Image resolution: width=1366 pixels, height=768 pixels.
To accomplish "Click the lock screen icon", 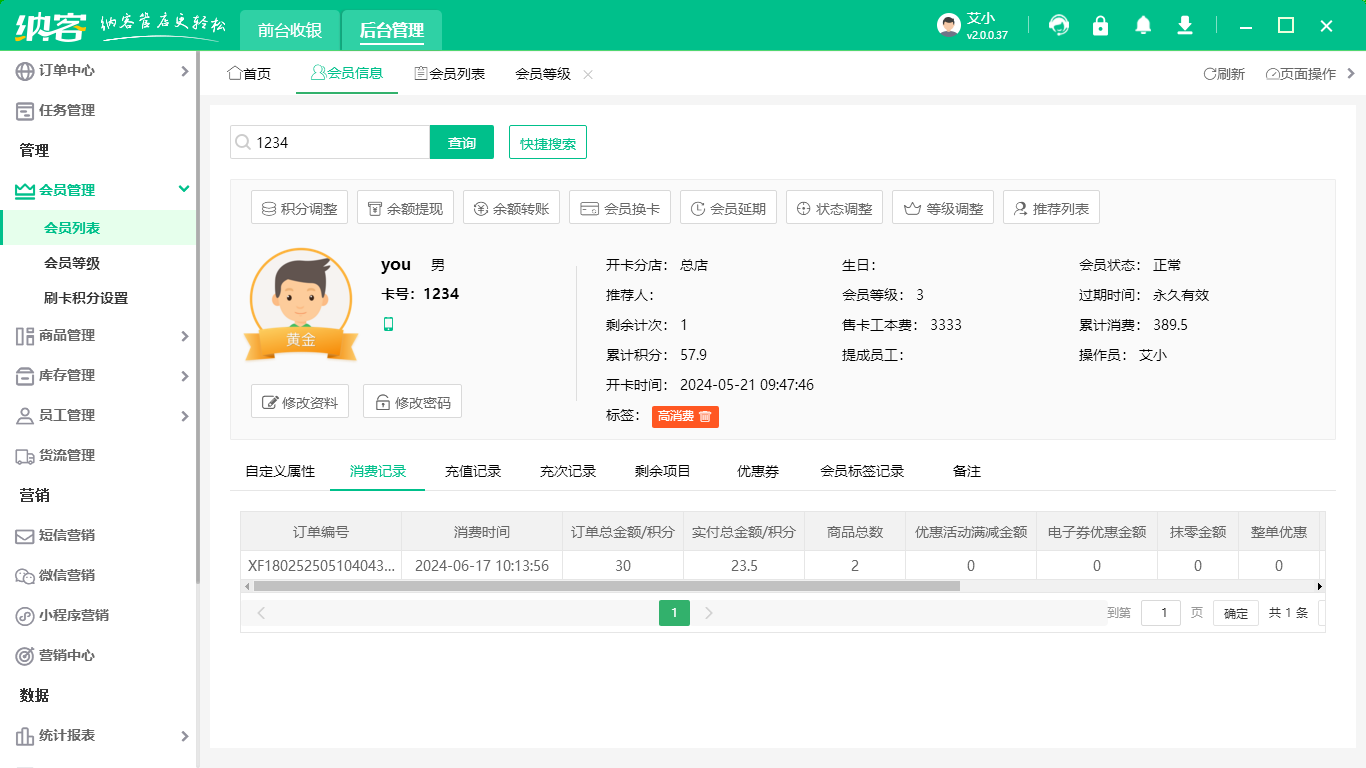I will pyautogui.click(x=1101, y=25).
